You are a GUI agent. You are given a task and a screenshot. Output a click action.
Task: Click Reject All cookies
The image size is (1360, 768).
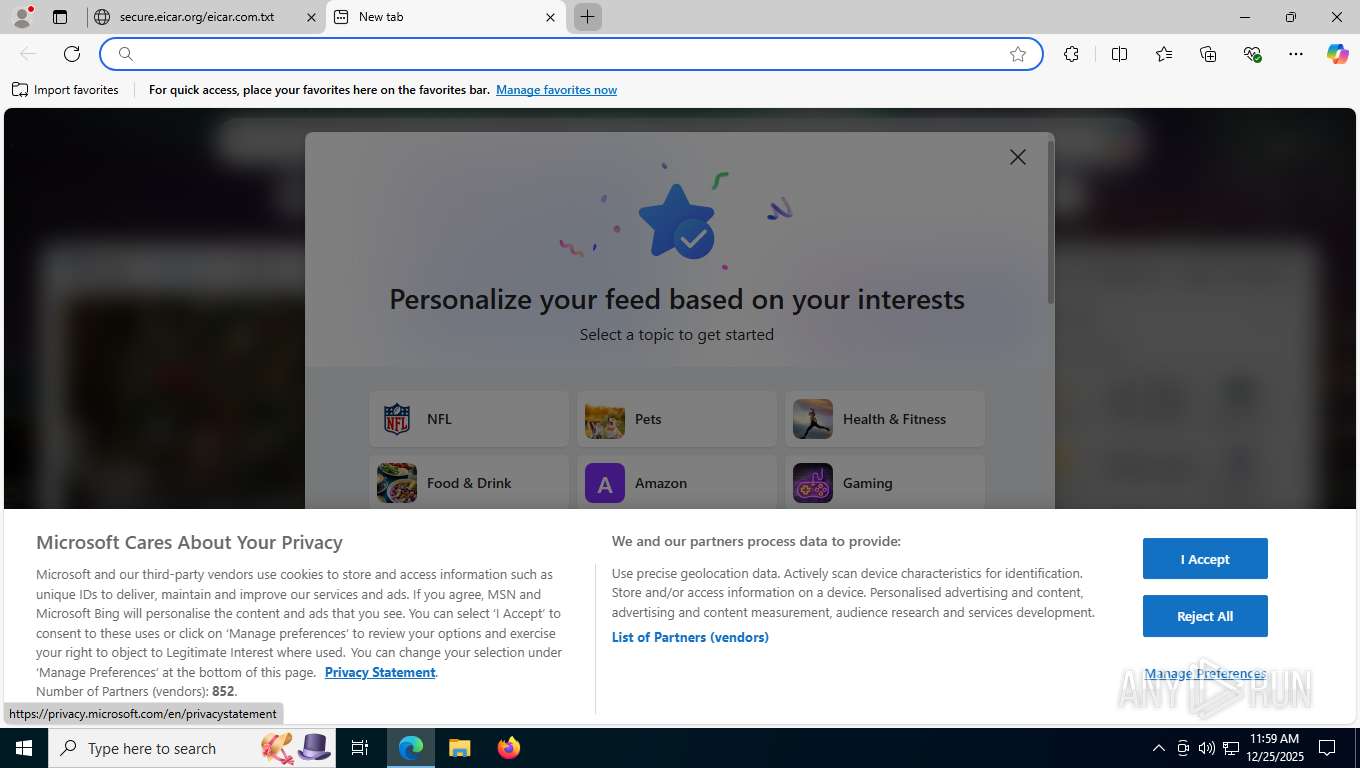pos(1205,616)
